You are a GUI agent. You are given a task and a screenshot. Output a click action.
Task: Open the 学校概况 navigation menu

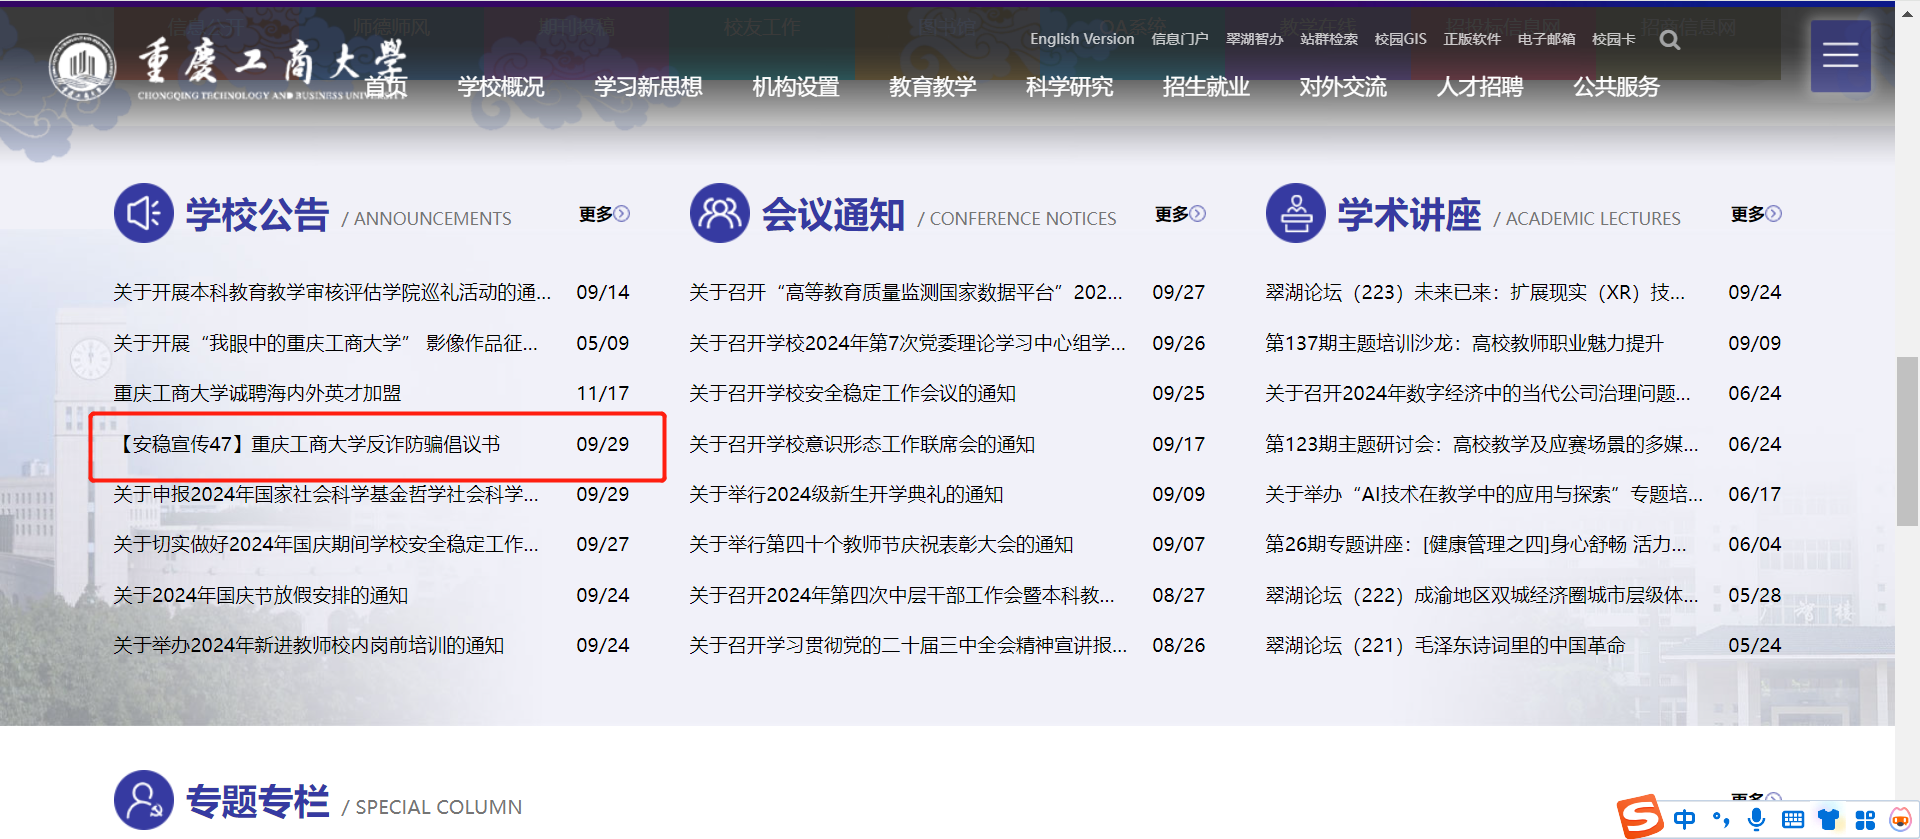click(x=501, y=87)
